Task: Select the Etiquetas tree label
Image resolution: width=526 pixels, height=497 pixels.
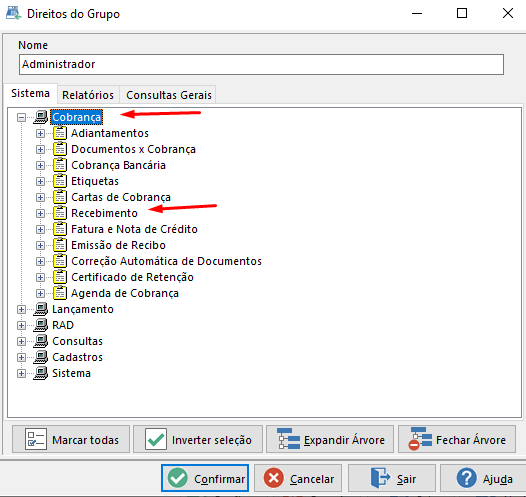Action: click(x=95, y=181)
